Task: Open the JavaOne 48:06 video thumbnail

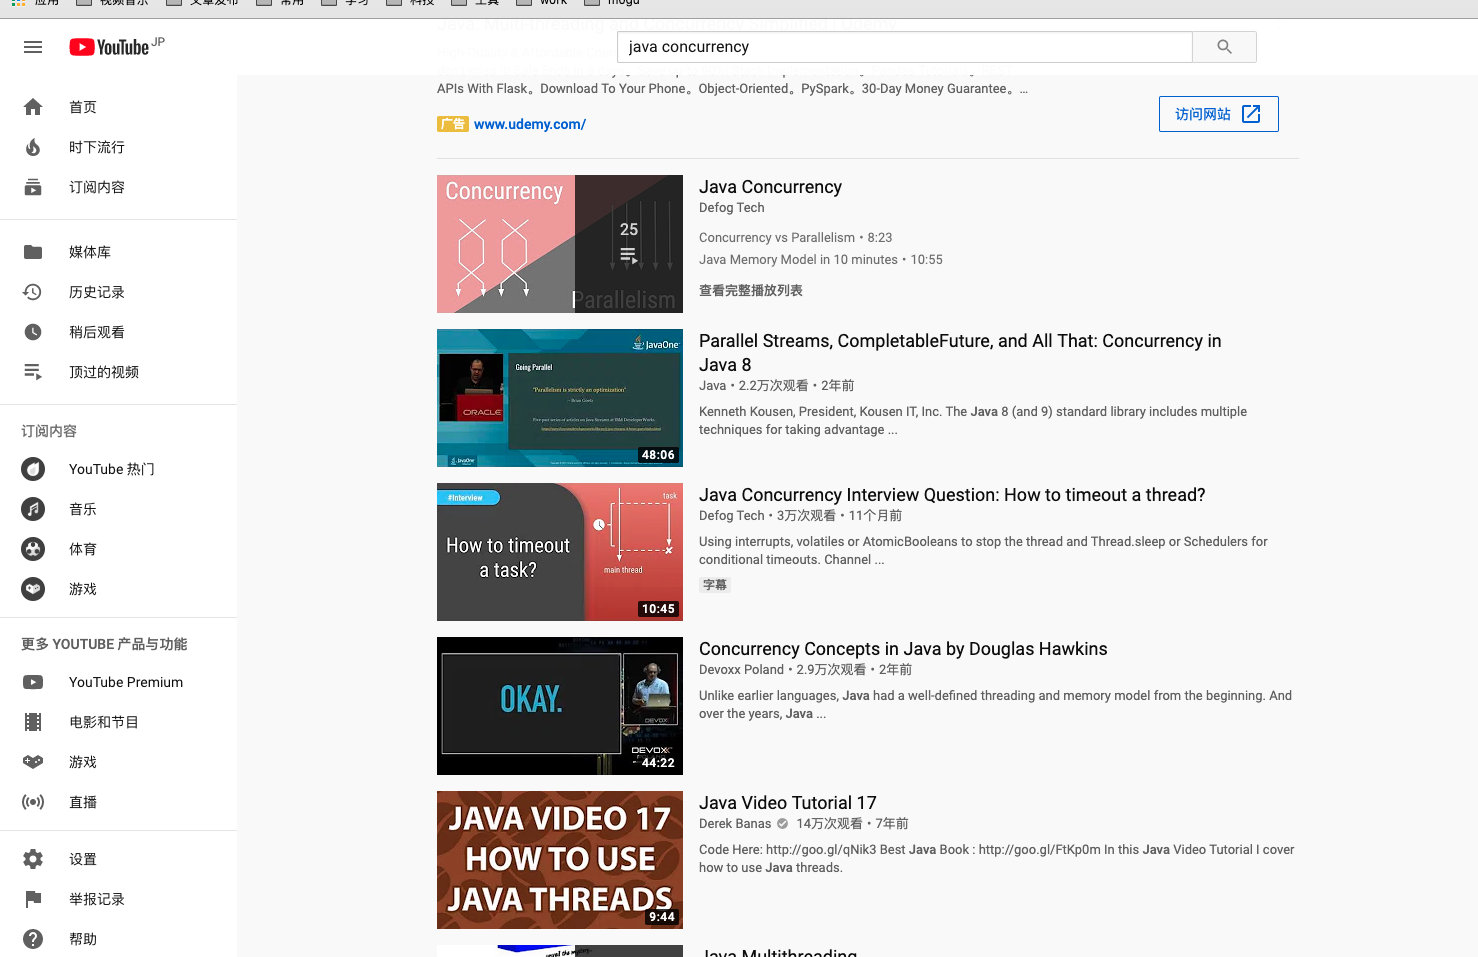Action: (560, 398)
